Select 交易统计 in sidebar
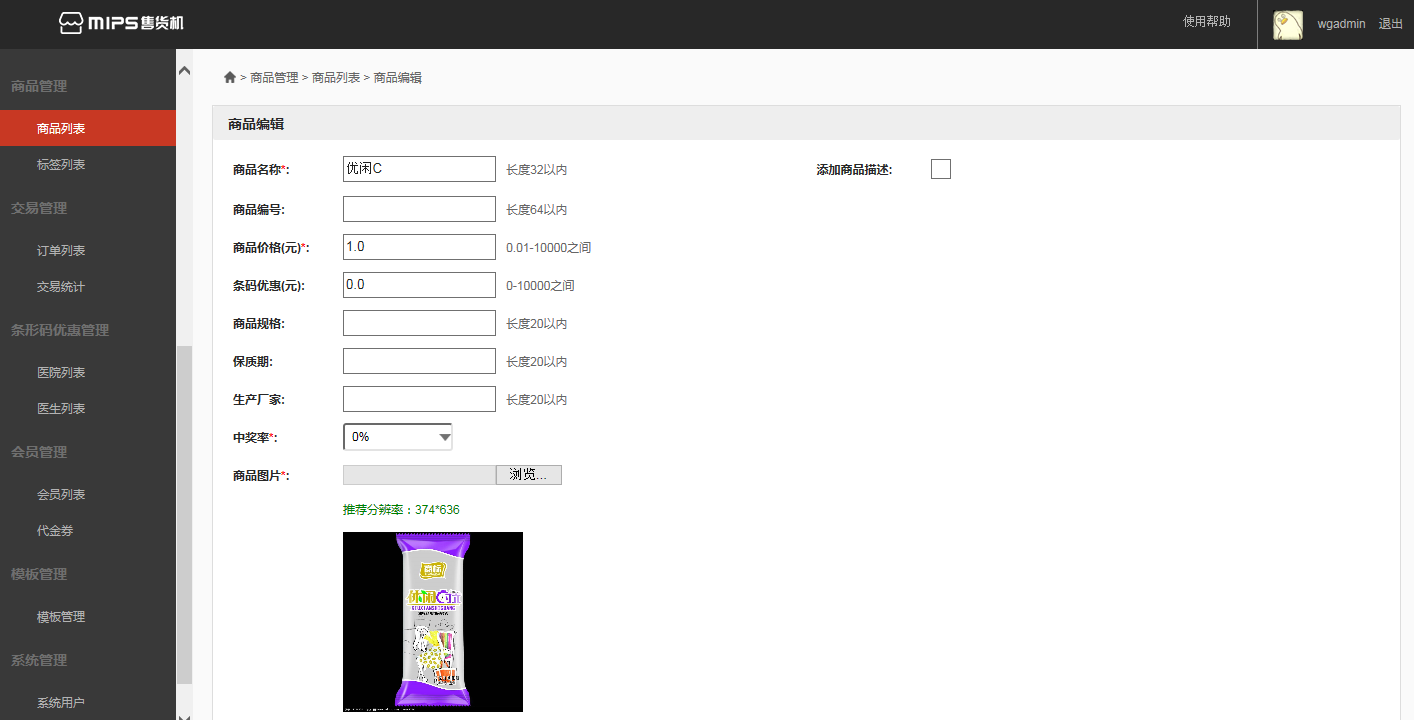 click(61, 287)
